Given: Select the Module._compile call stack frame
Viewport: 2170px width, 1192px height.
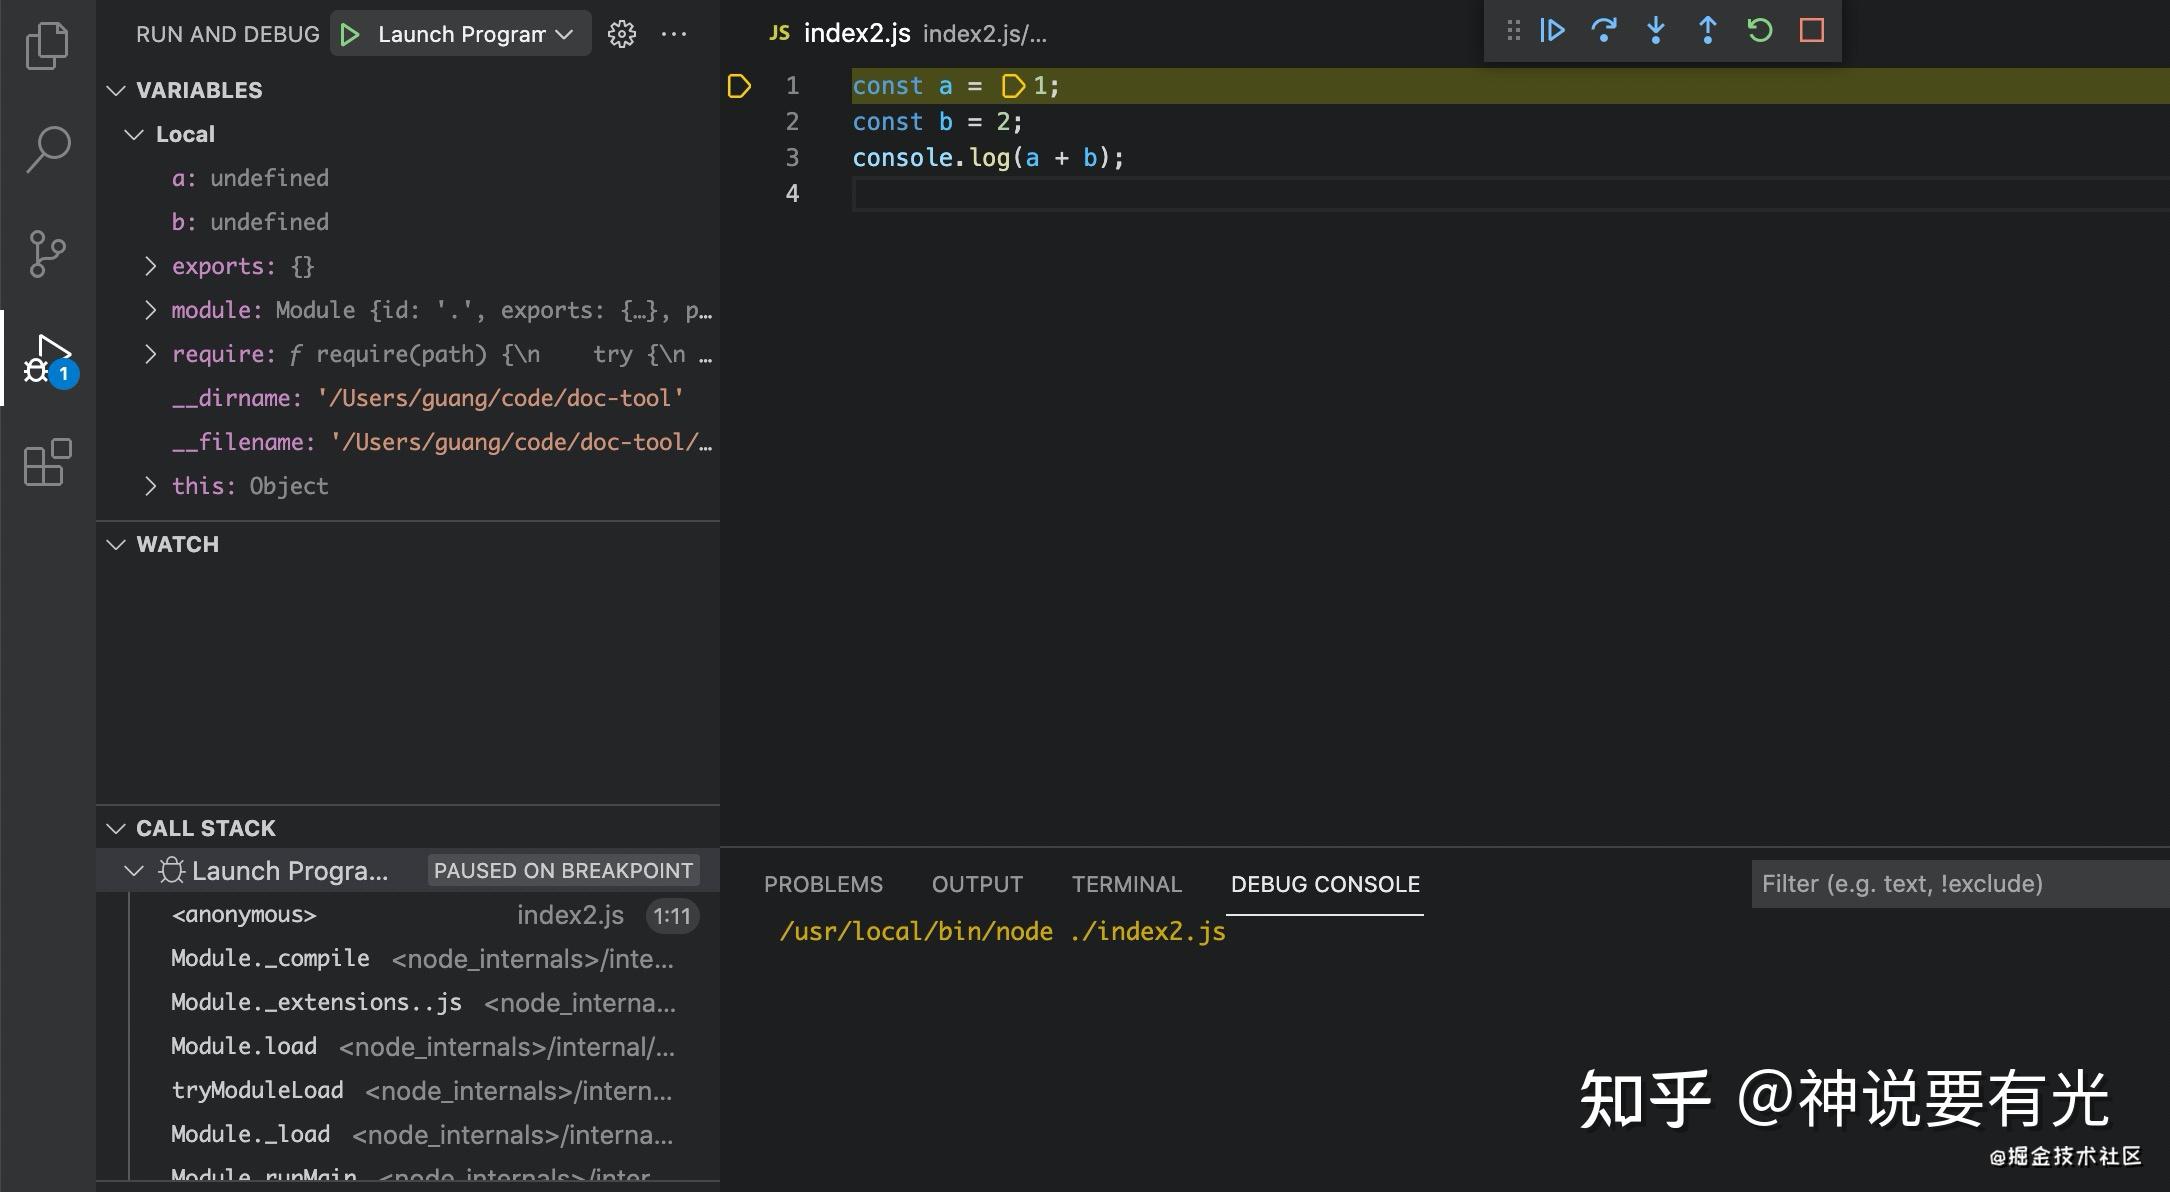Looking at the screenshot, I should tap(268, 958).
